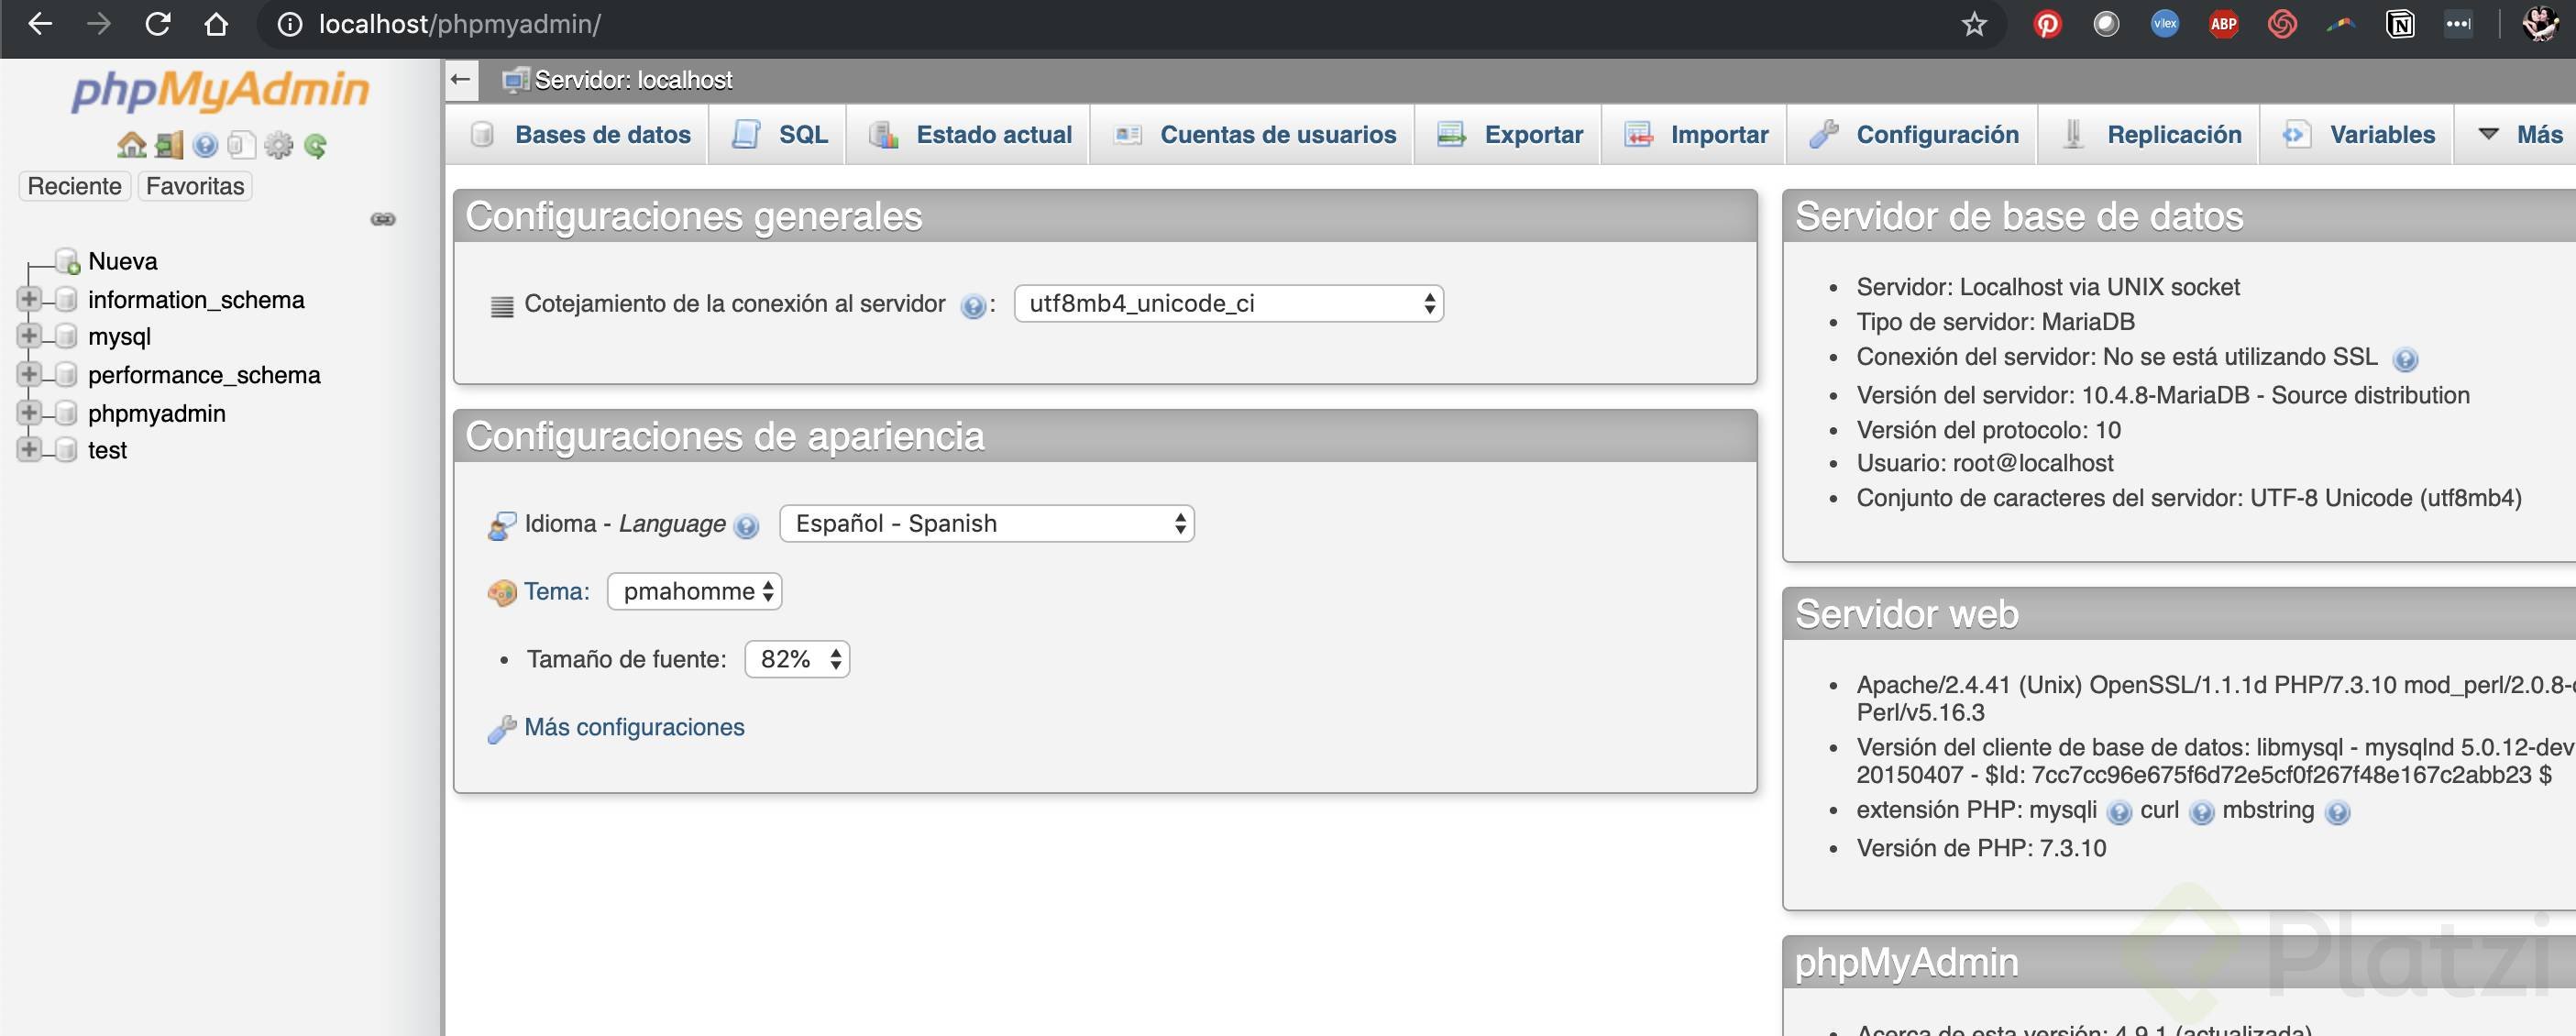Expand the test database node
Viewport: 2576px width, 1036px height.
(x=28, y=449)
